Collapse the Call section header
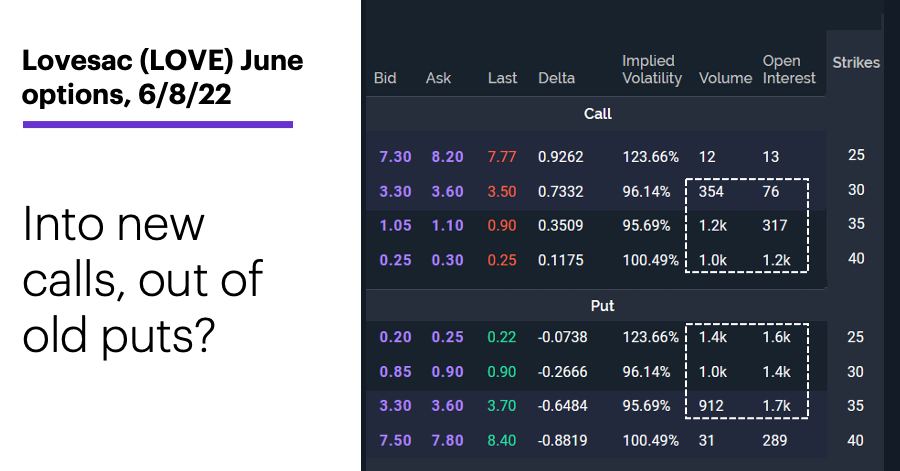 tap(598, 114)
